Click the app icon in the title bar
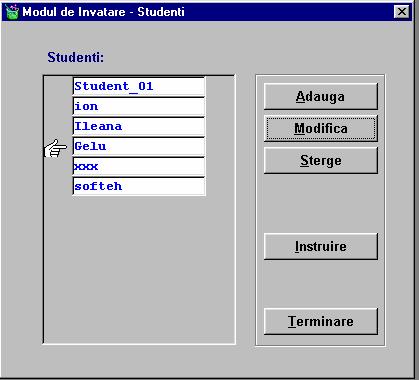The height and width of the screenshot is (380, 419). (x=12, y=12)
